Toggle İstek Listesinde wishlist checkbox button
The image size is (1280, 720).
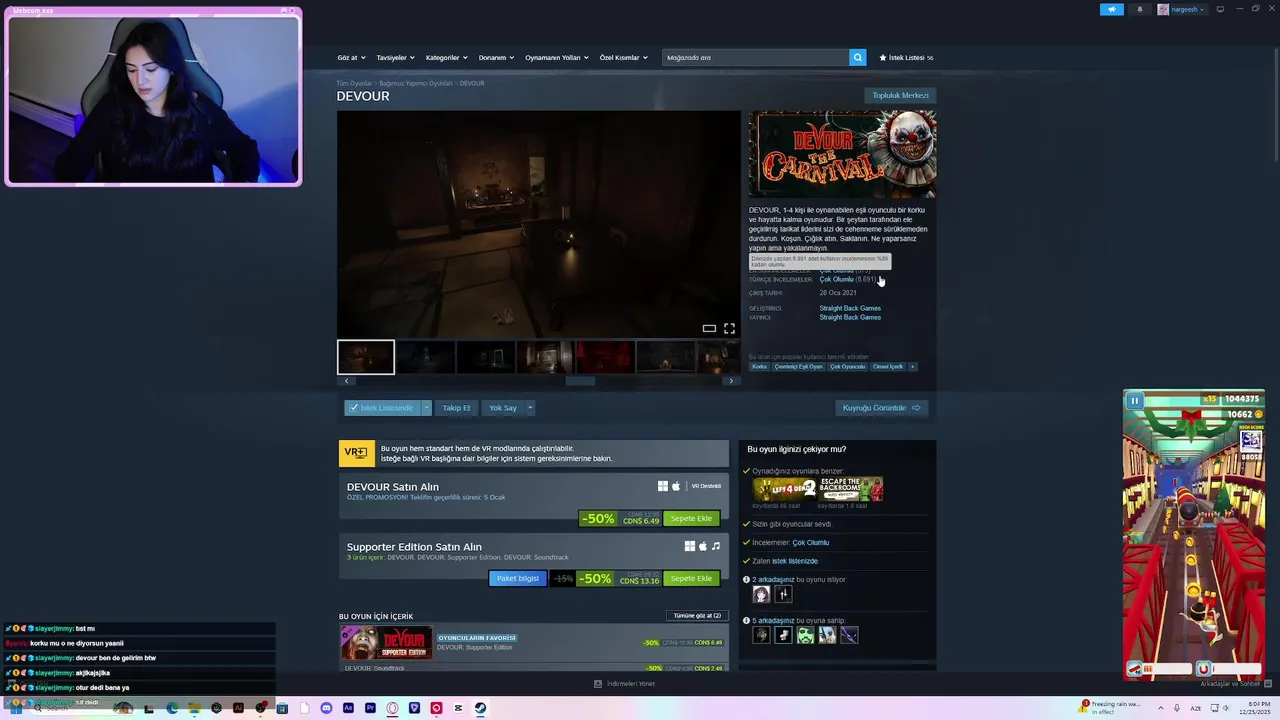tap(382, 408)
